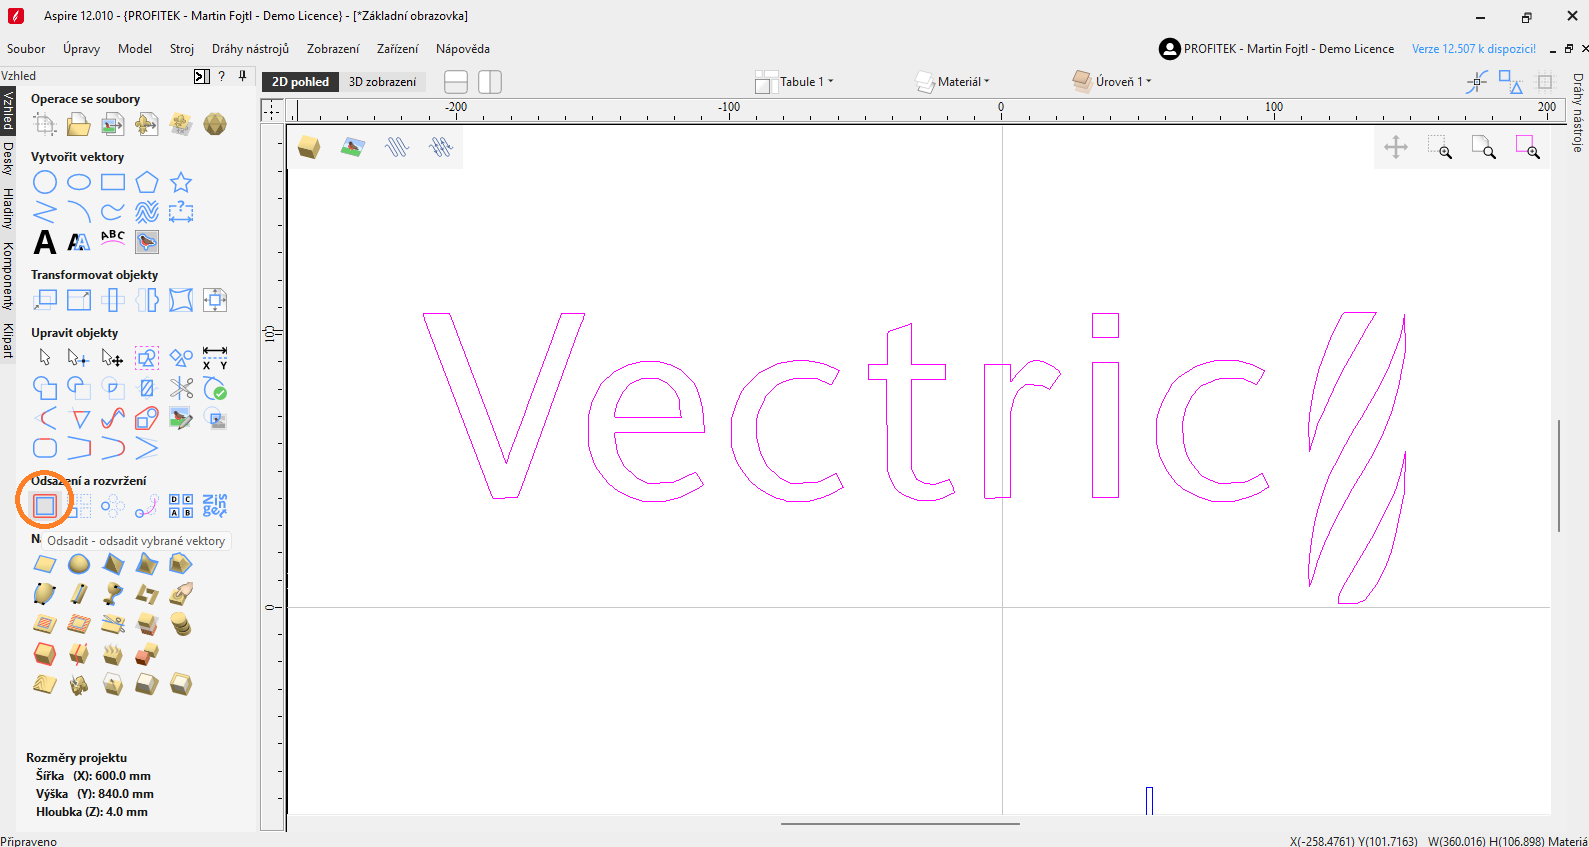Viewport: 1589px width, 847px height.
Task: Open the Dráhy nástrojů menu
Action: pyautogui.click(x=250, y=49)
